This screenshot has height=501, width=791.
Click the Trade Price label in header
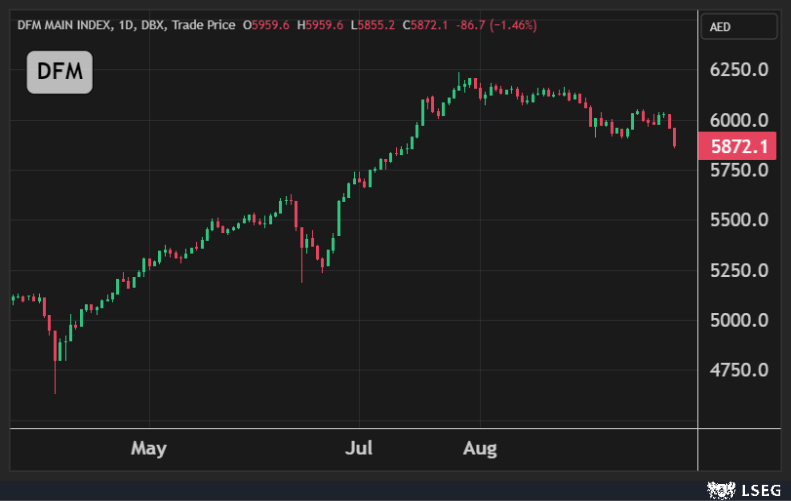[x=205, y=25]
